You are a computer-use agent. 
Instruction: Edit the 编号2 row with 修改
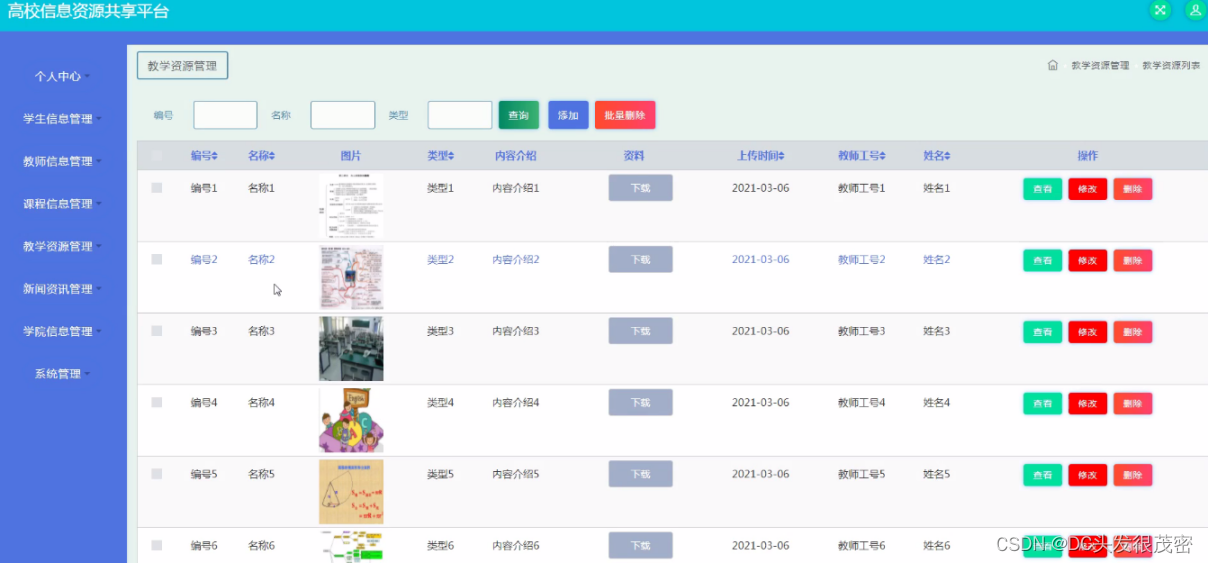point(1087,260)
